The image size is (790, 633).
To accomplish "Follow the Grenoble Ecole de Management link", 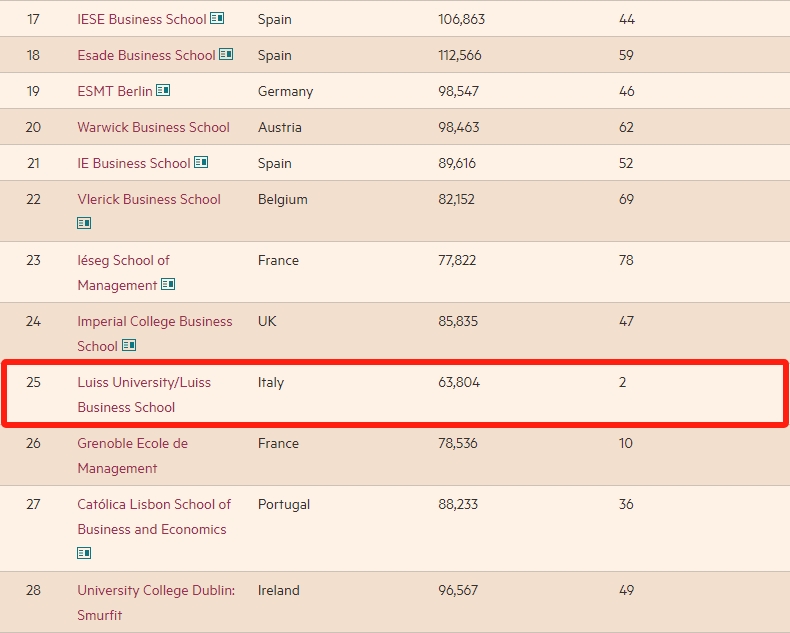I will point(133,456).
